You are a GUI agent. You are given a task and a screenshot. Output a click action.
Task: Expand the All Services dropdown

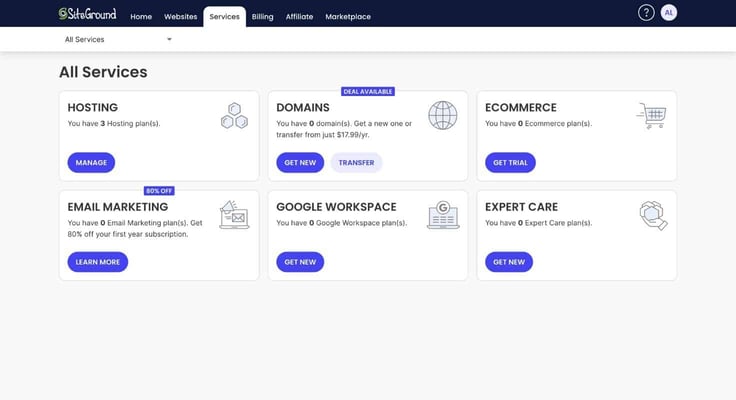pyautogui.click(x=118, y=39)
